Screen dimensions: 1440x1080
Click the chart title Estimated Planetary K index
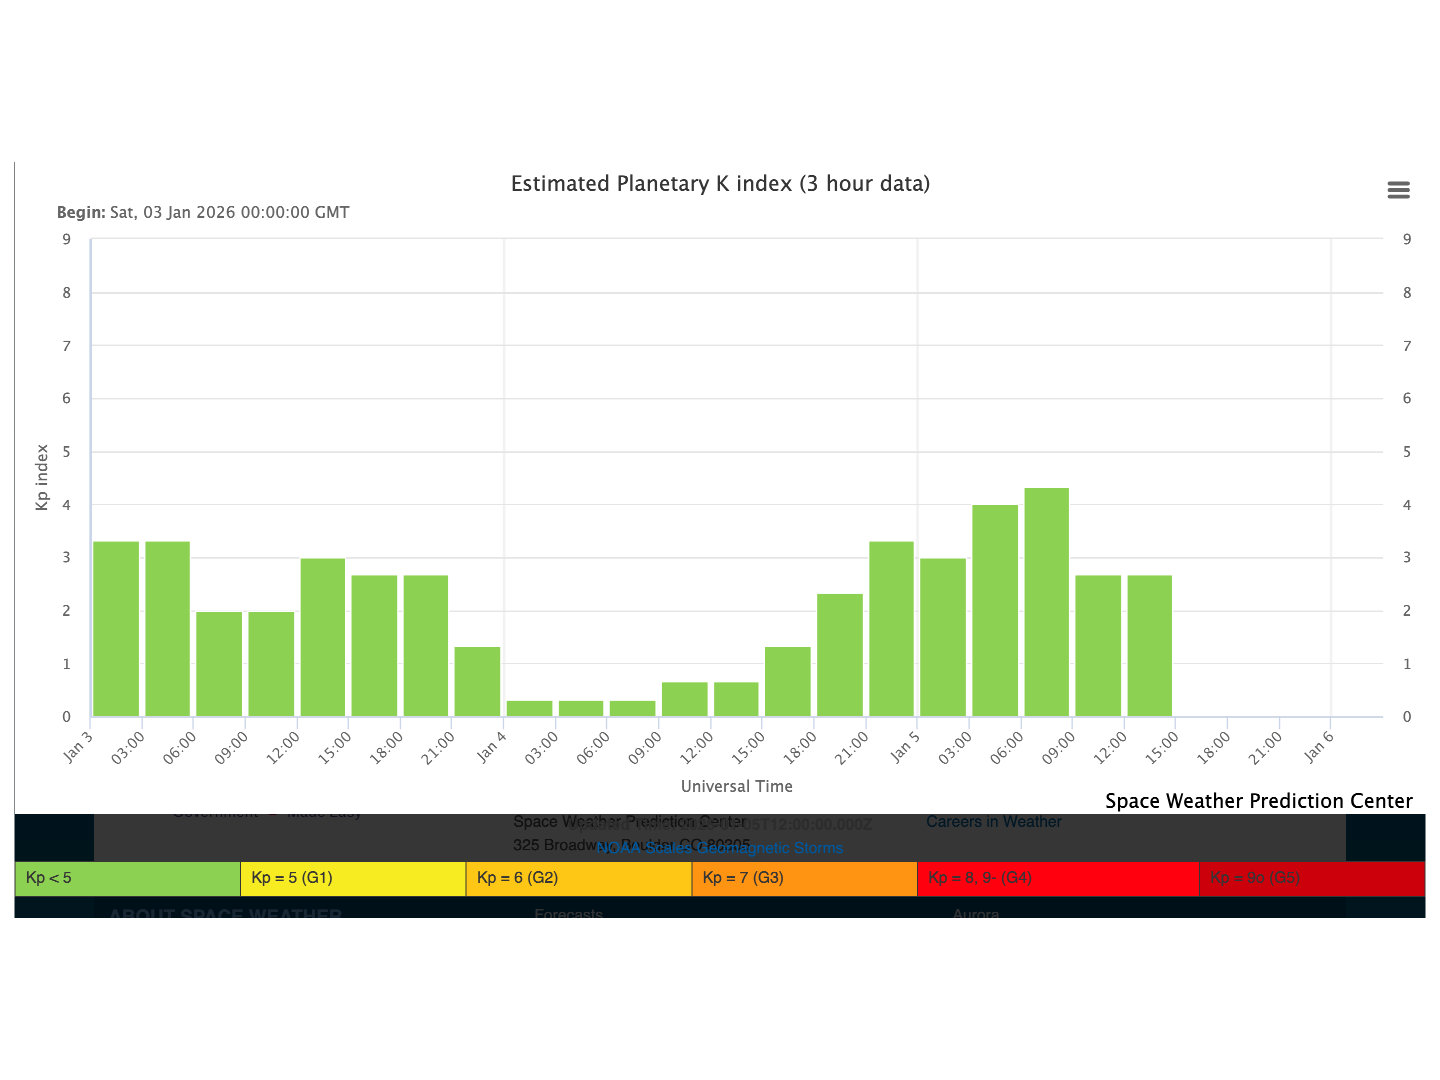point(720,184)
